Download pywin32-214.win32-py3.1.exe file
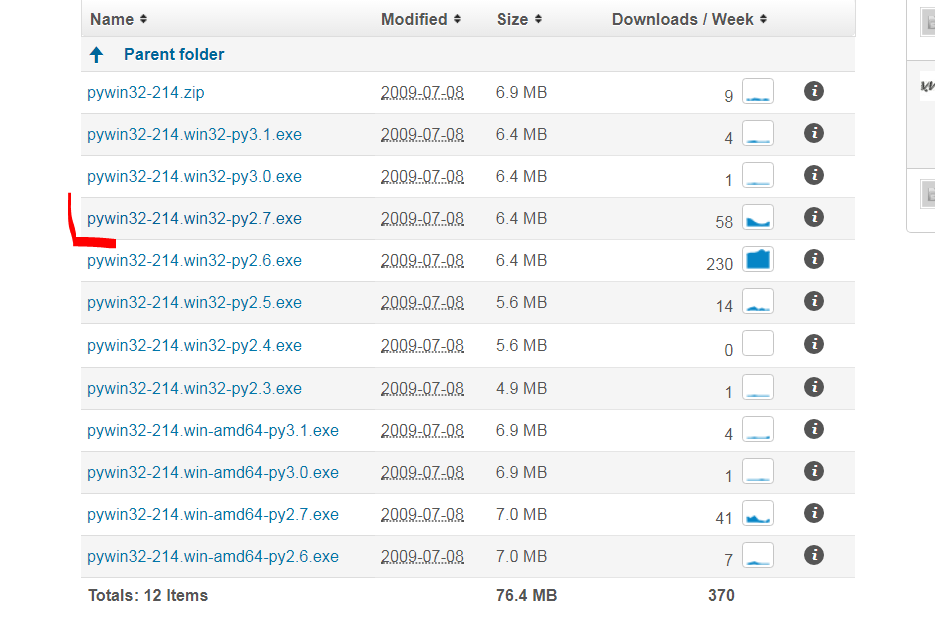This screenshot has width=935, height=620. [194, 134]
